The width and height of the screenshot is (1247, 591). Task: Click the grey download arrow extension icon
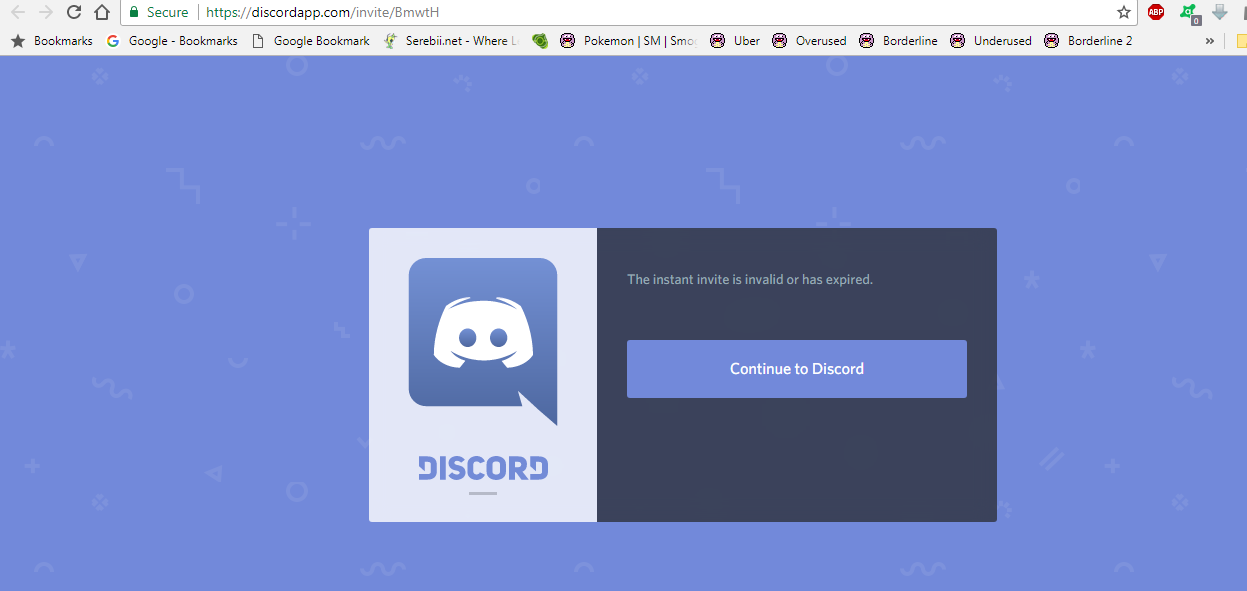point(1220,12)
